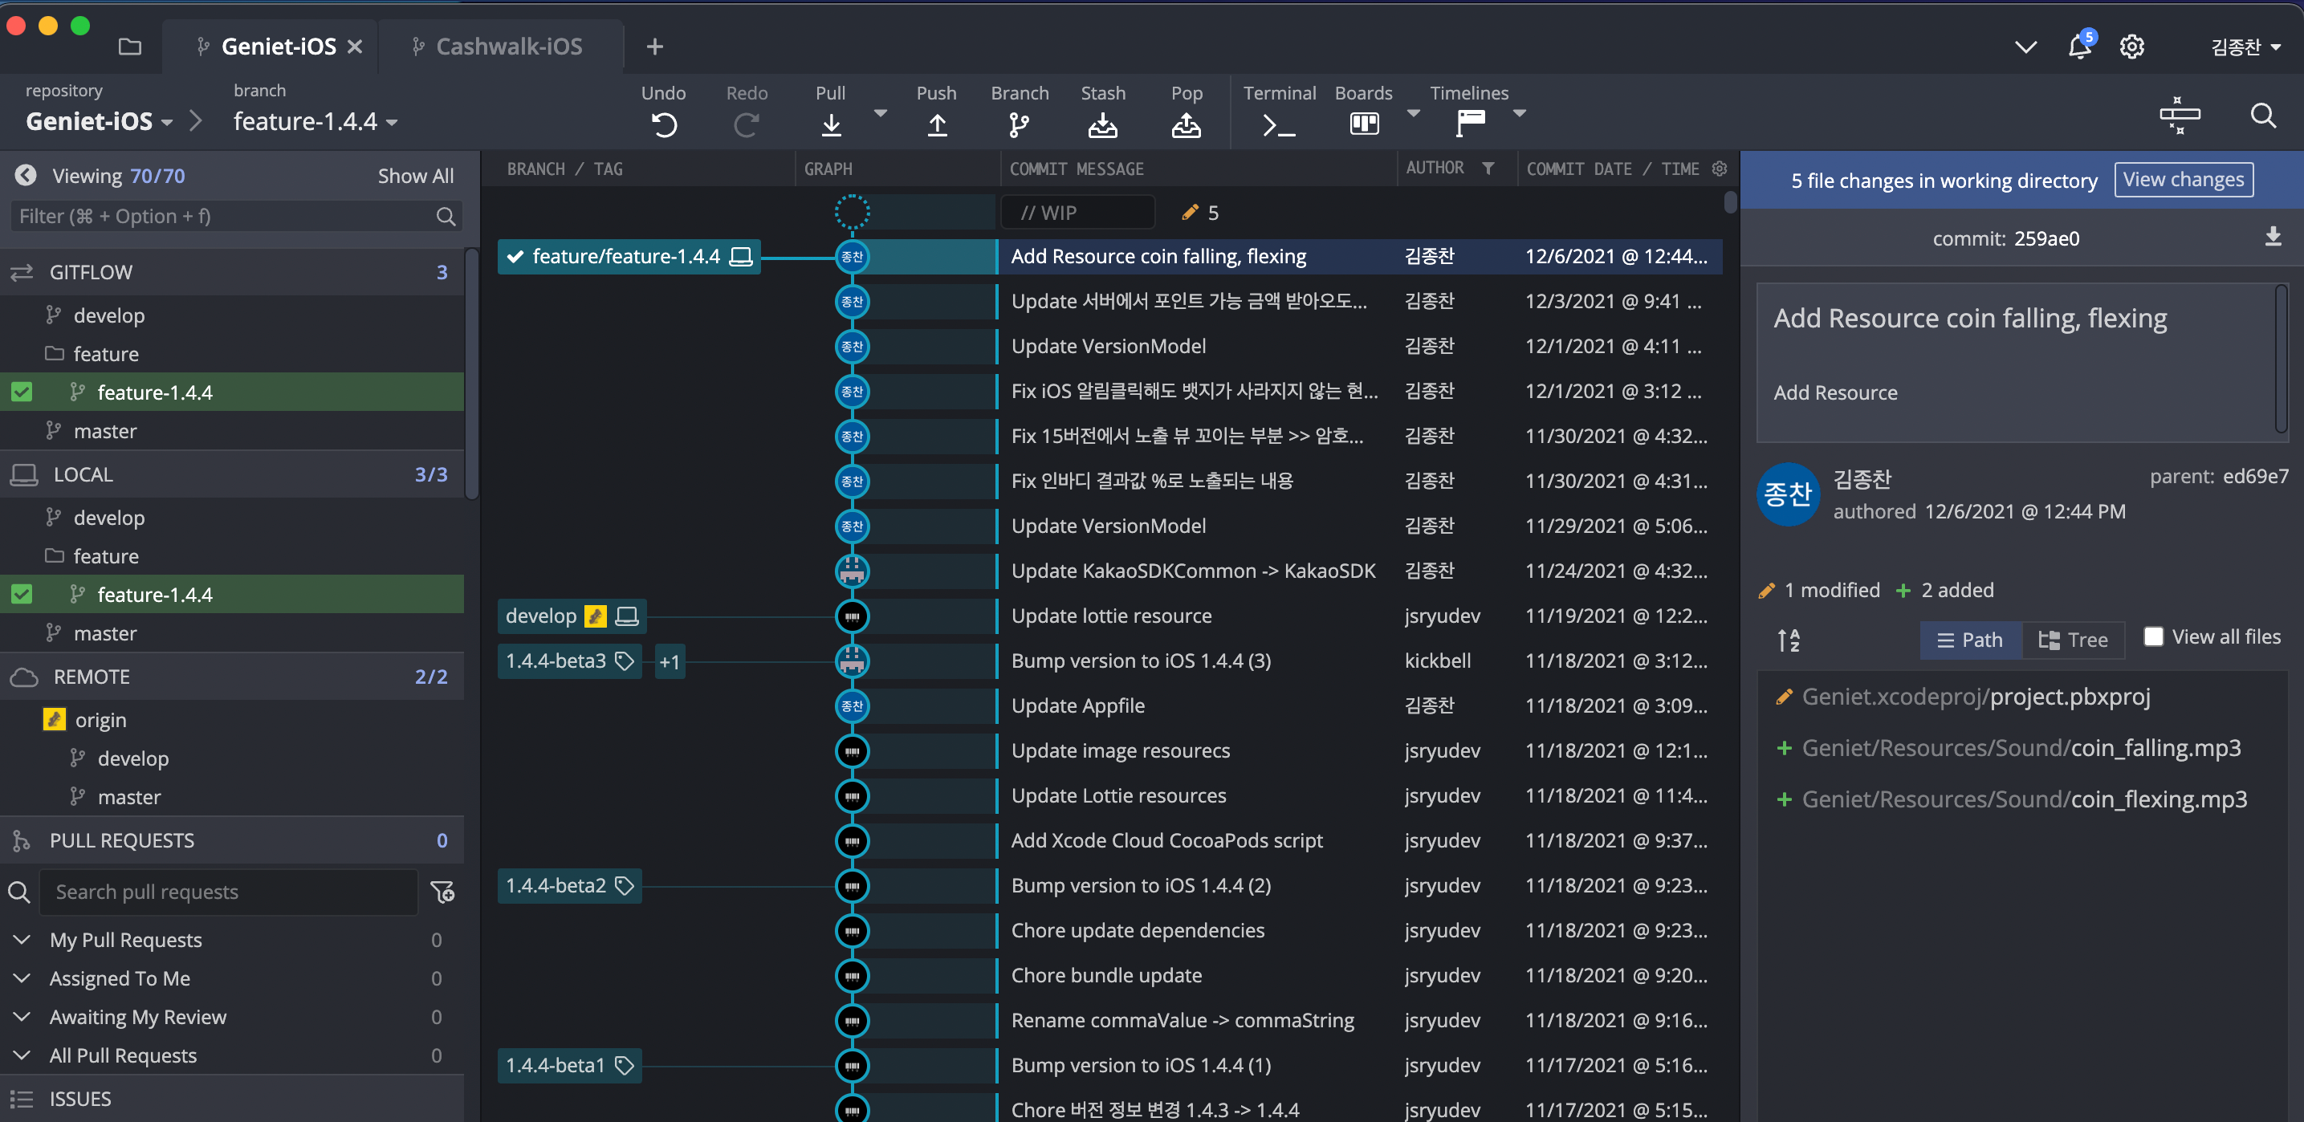The image size is (2304, 1122).
Task: Switch file list to Tree view
Action: pos(2074,640)
